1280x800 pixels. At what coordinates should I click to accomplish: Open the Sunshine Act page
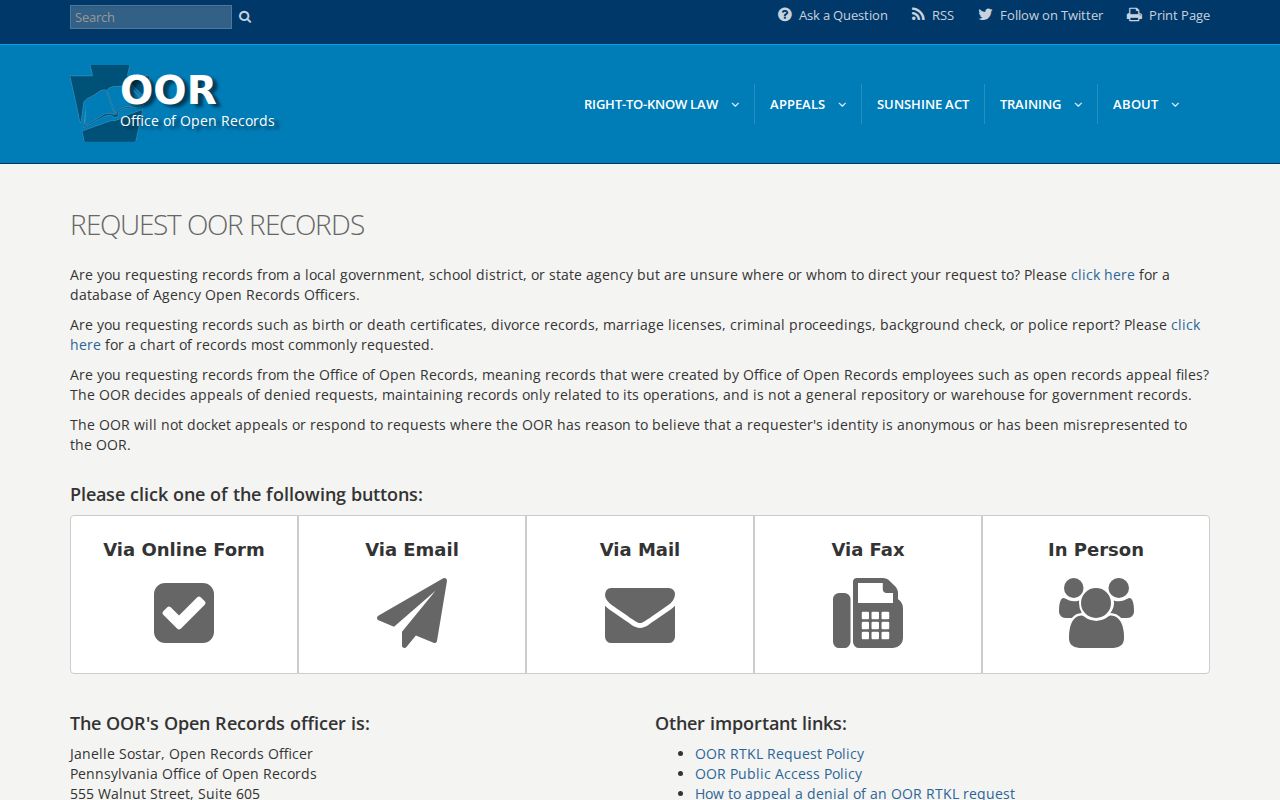tap(923, 104)
